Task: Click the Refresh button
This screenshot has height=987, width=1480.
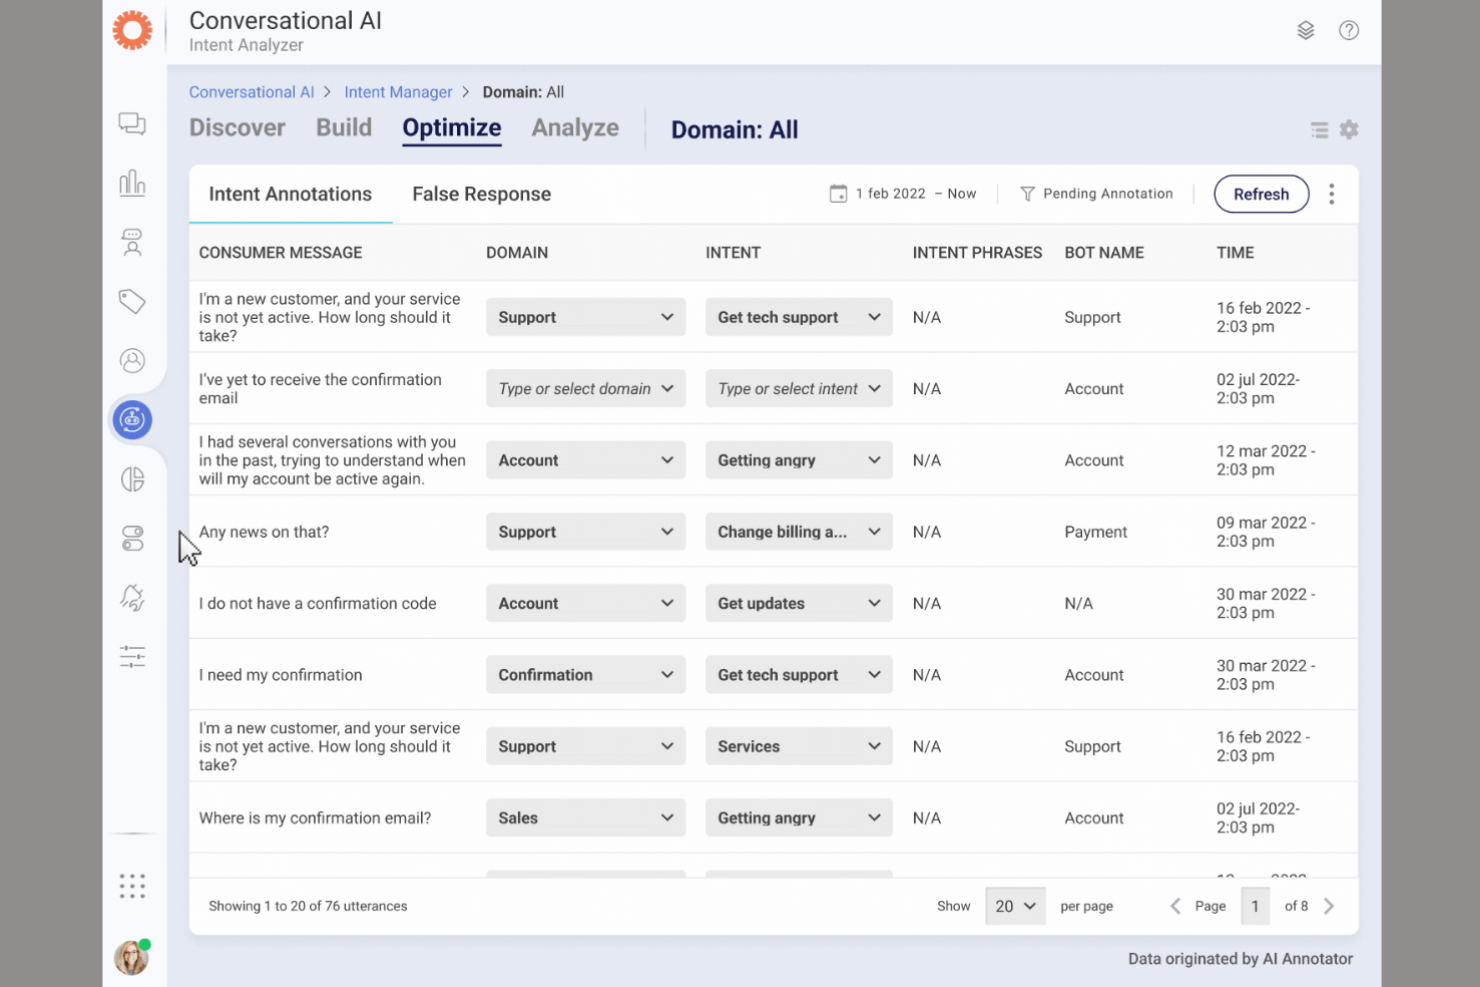Action: [x=1261, y=194]
